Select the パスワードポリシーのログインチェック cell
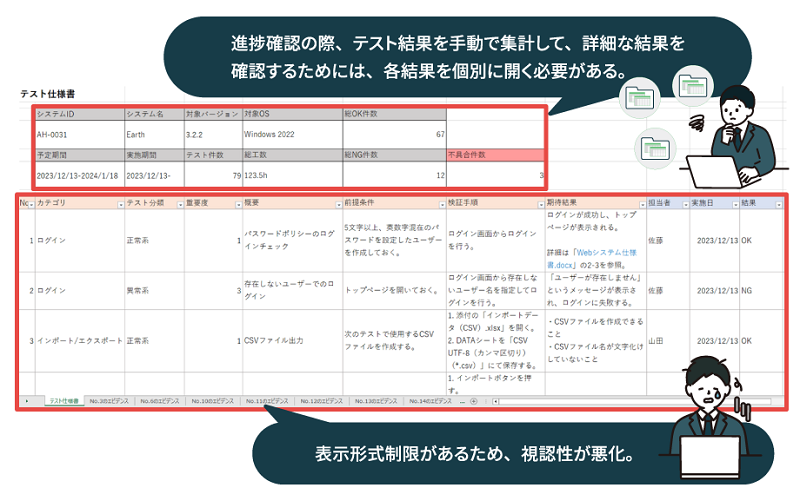The width and height of the screenshot is (800, 501). click(292, 240)
